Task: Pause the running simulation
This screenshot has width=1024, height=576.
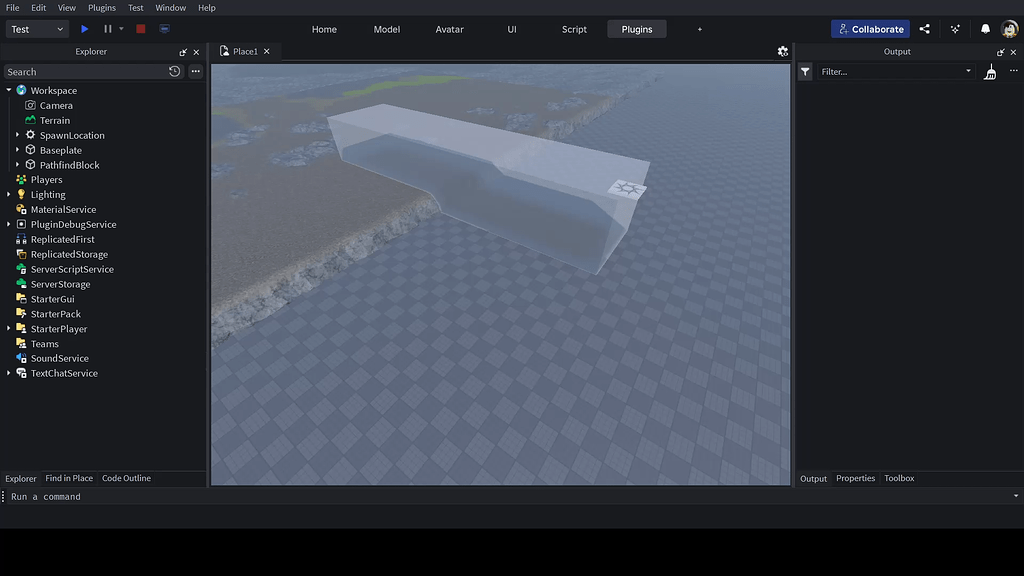Action: point(108,29)
